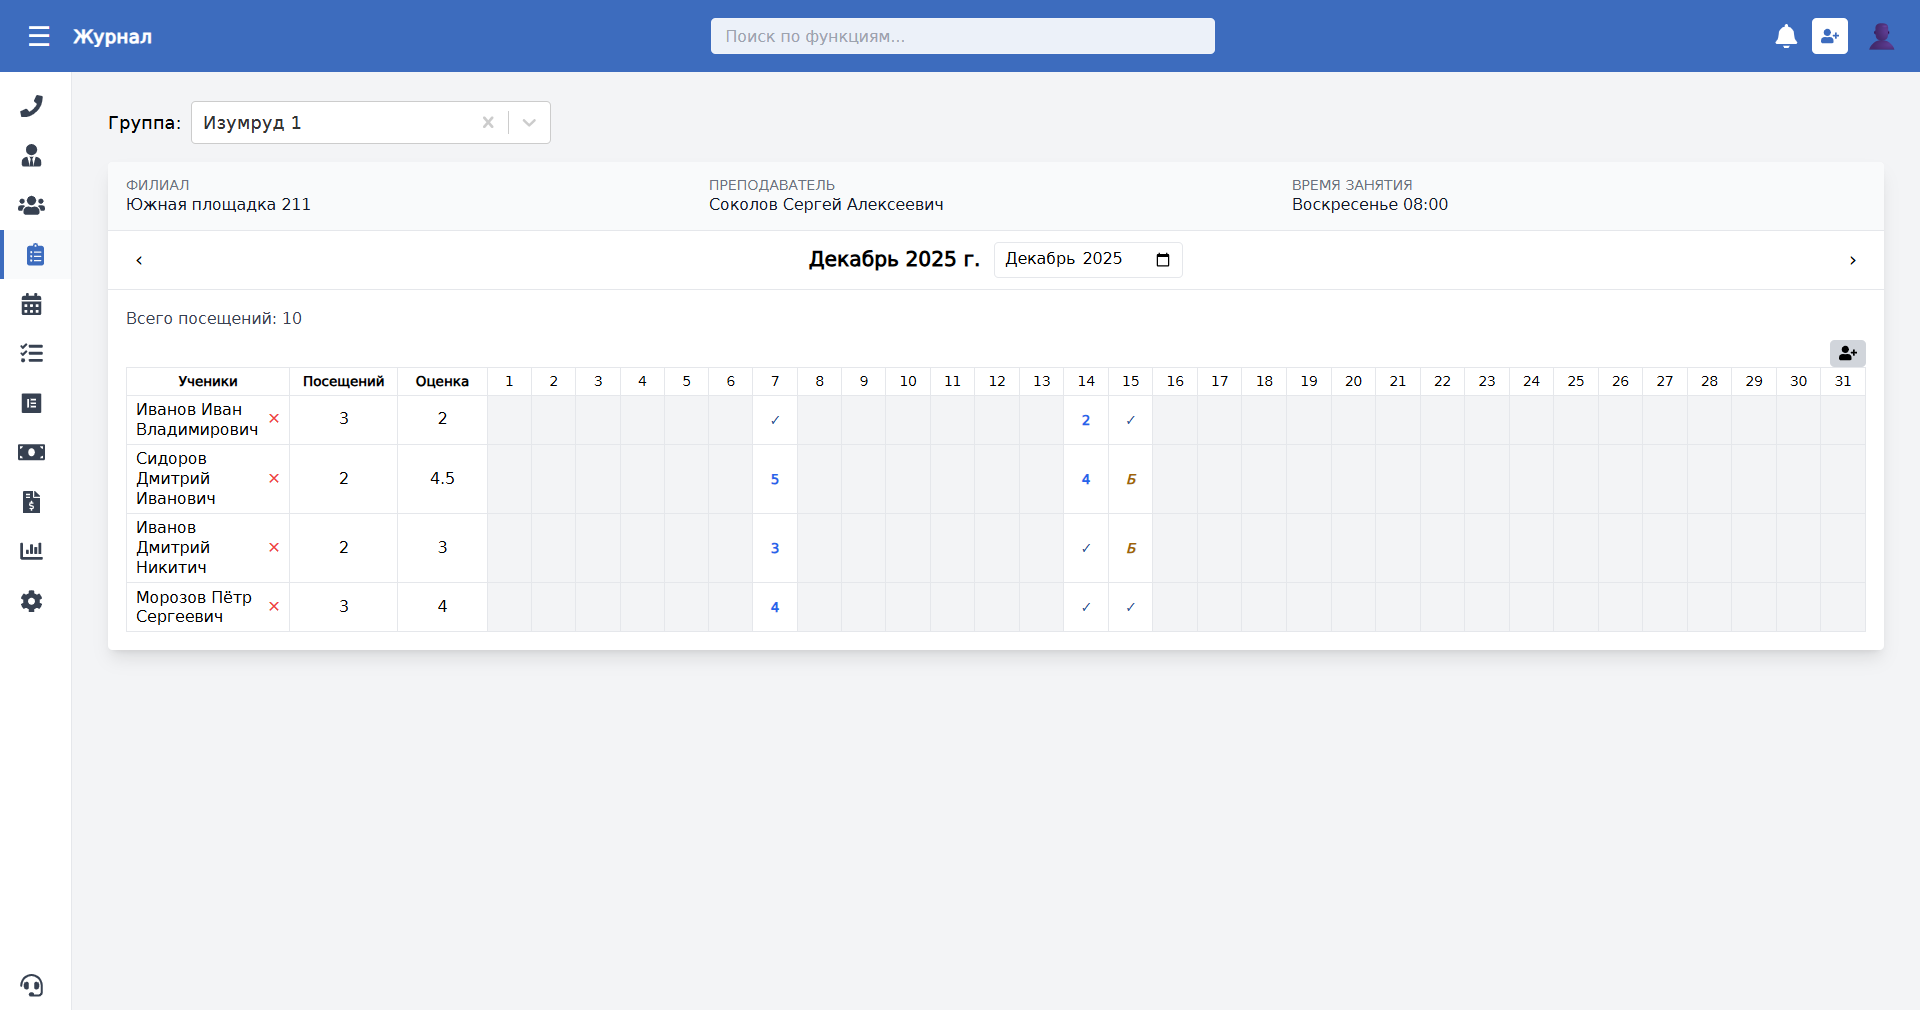Click the search by functions field
This screenshot has height=1010, width=1920.
(962, 37)
